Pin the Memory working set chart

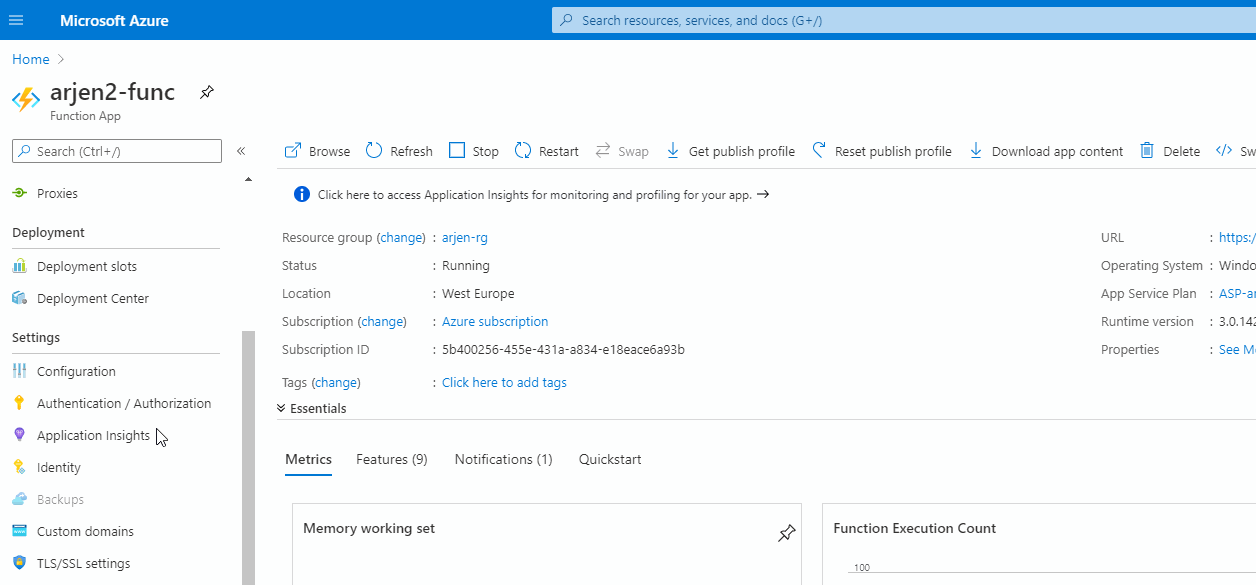786,533
